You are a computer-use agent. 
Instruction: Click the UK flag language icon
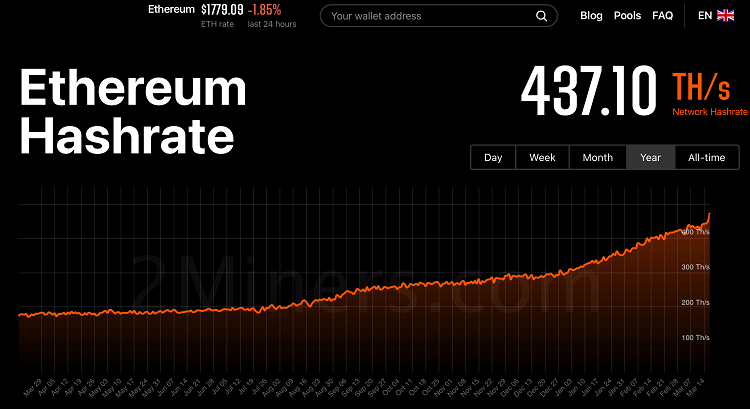click(x=725, y=16)
